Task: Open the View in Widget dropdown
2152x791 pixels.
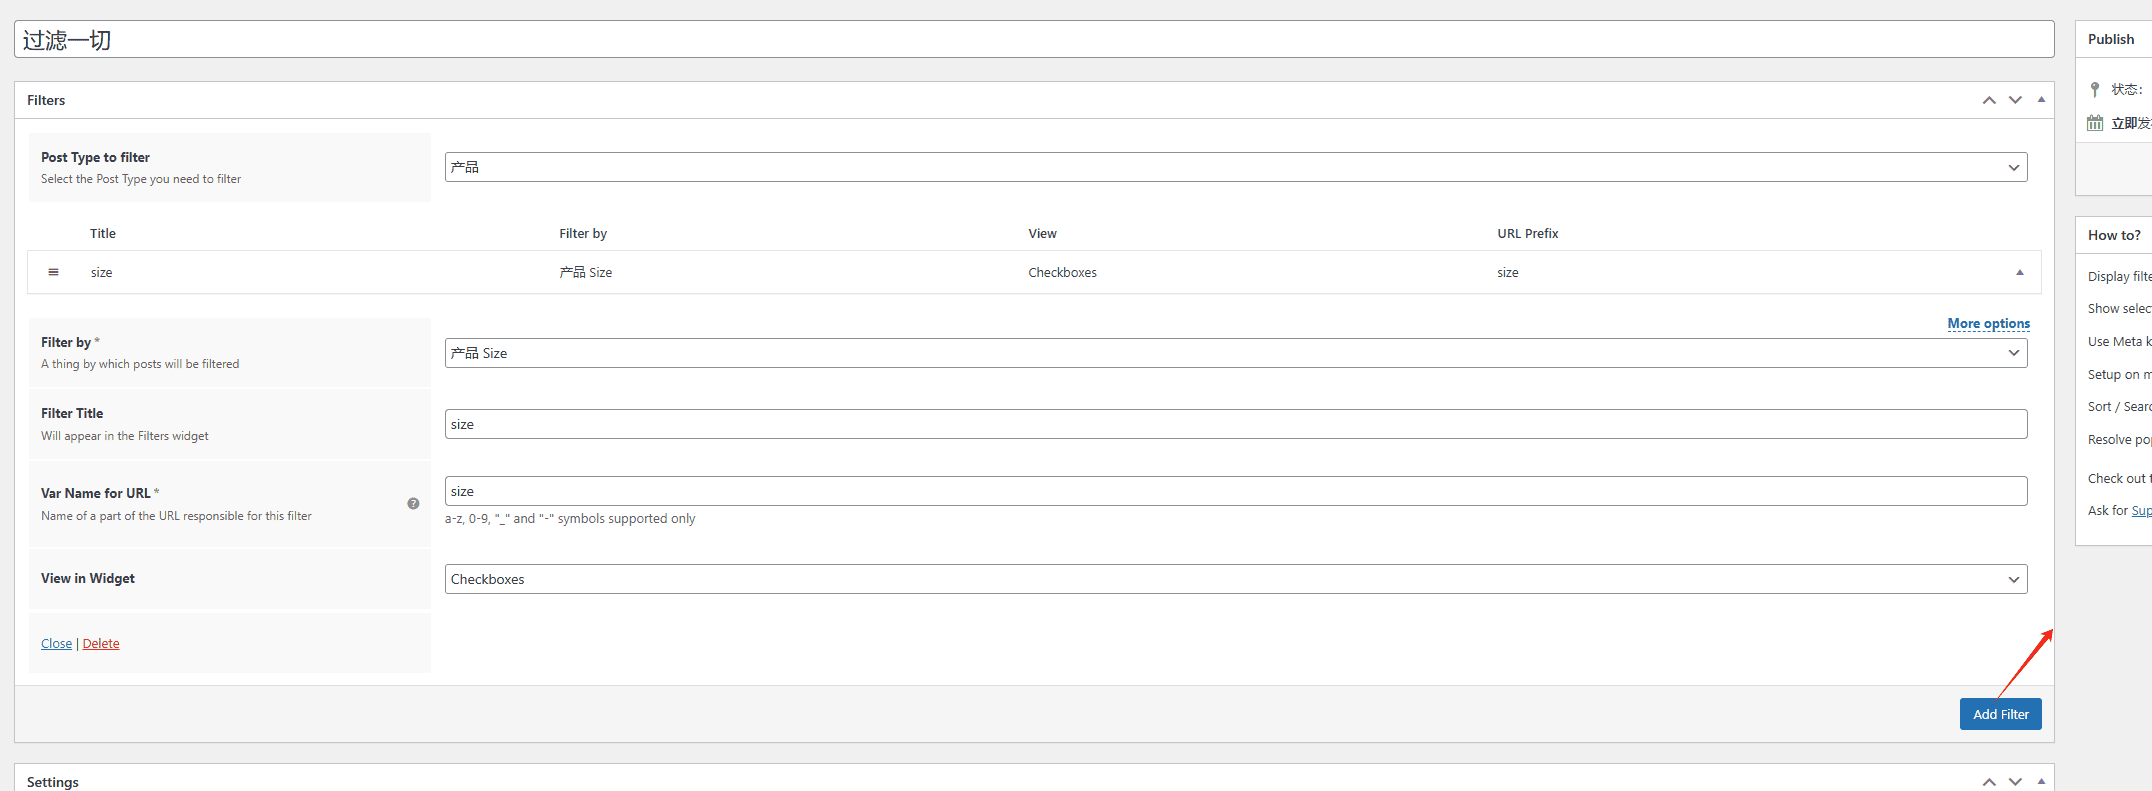Action: pos(1236,579)
